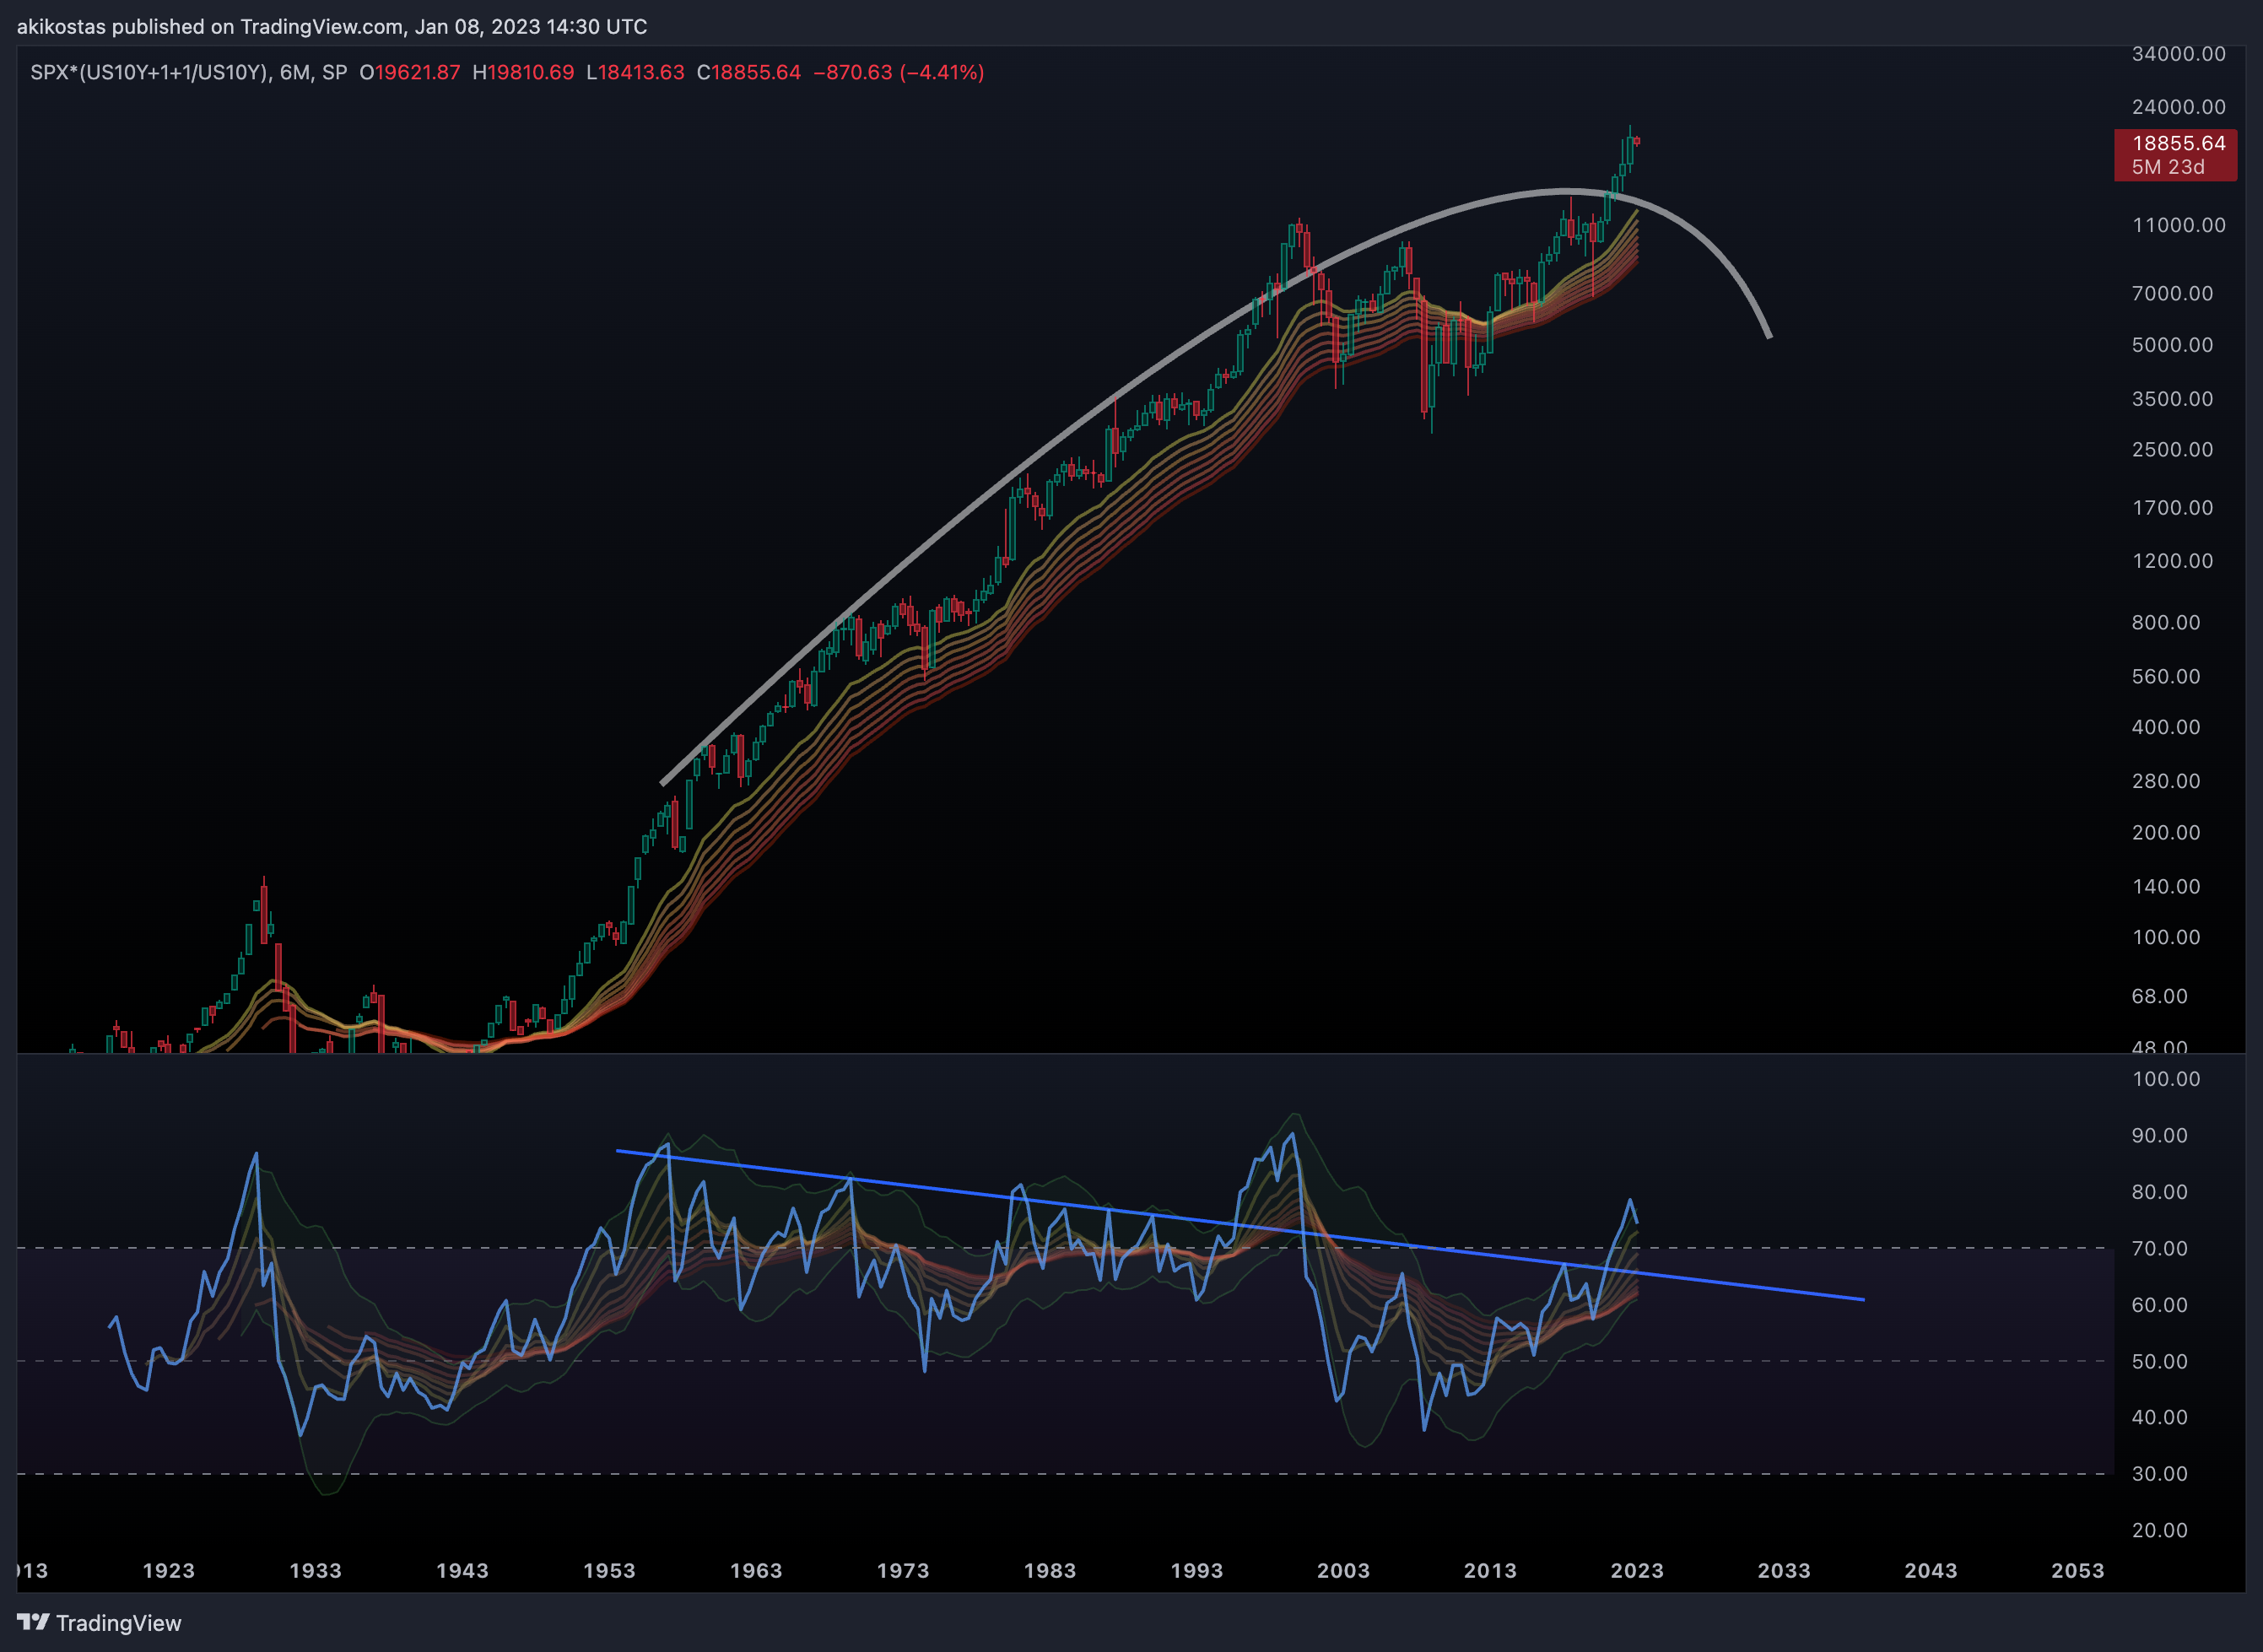2263x1652 pixels.
Task: Click the open value O19621.87
Action: 410,72
